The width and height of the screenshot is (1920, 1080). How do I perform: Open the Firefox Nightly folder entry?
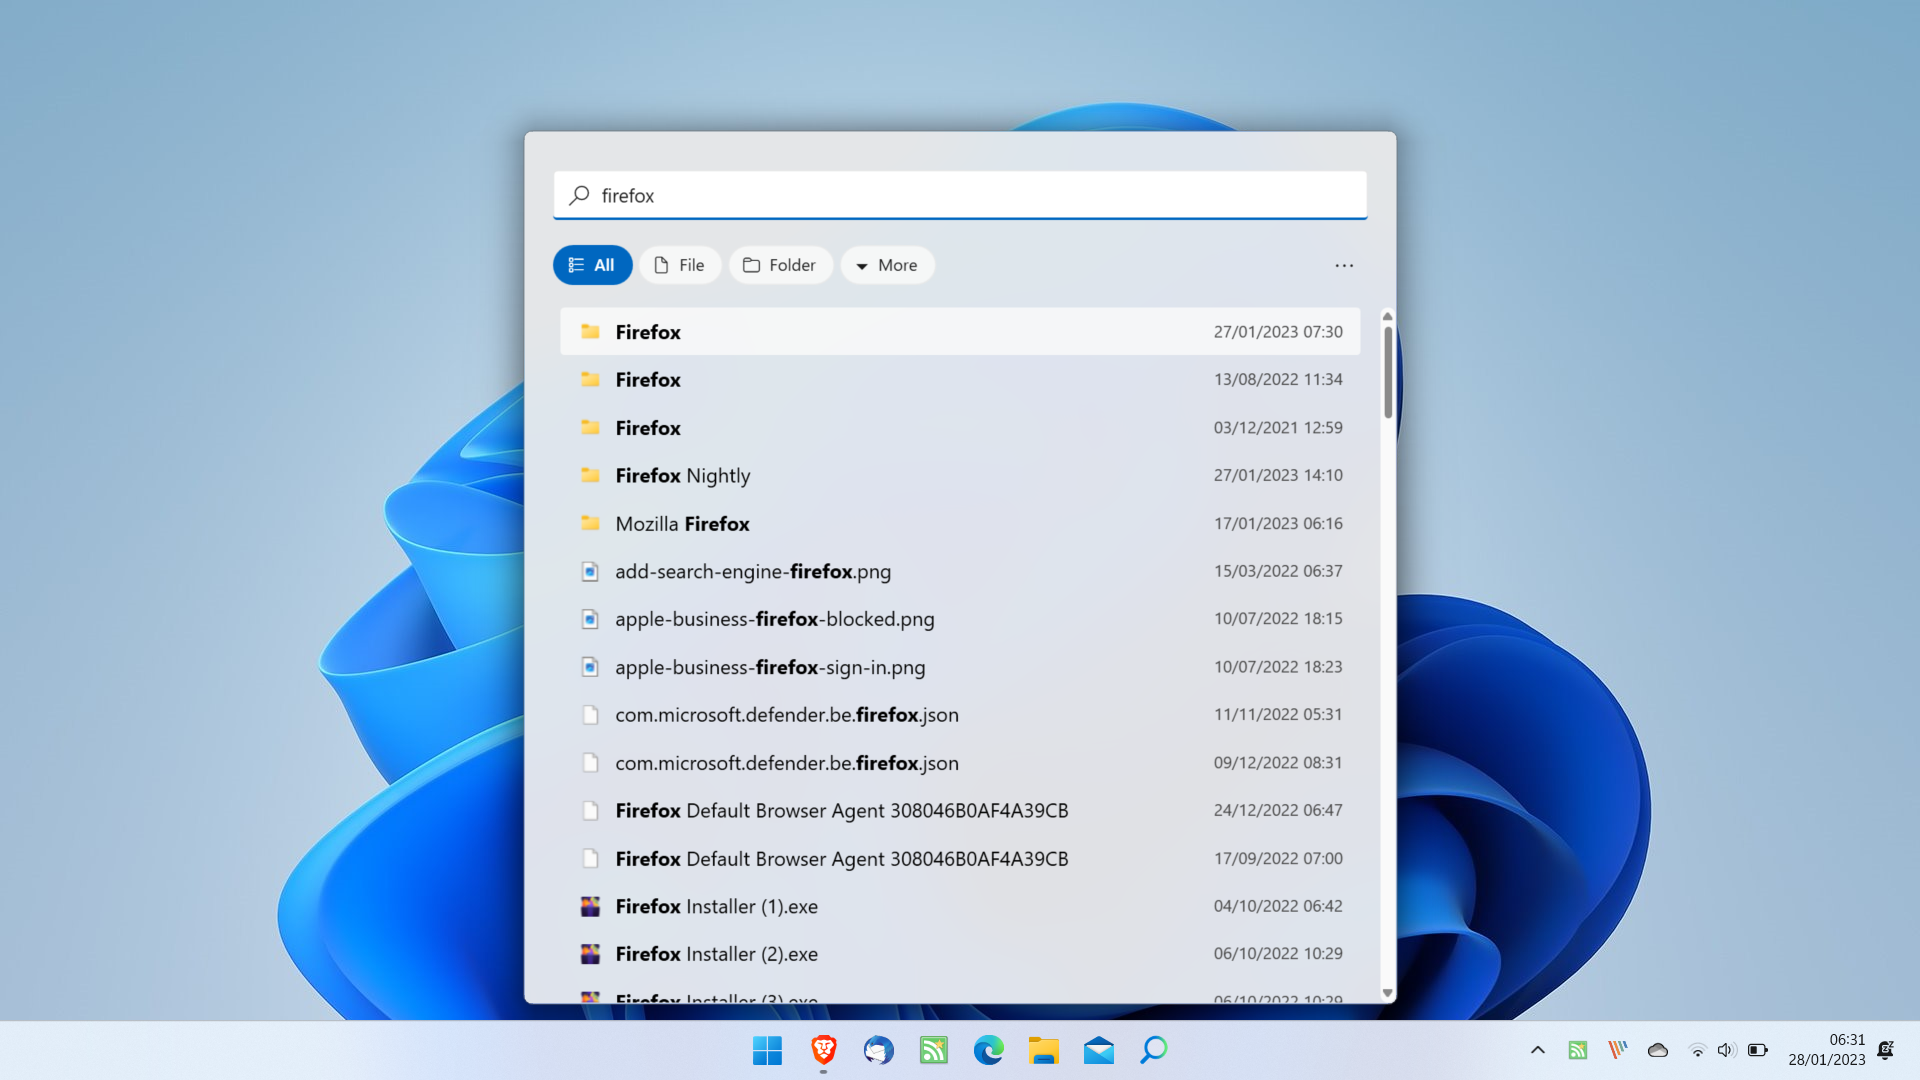coord(683,475)
